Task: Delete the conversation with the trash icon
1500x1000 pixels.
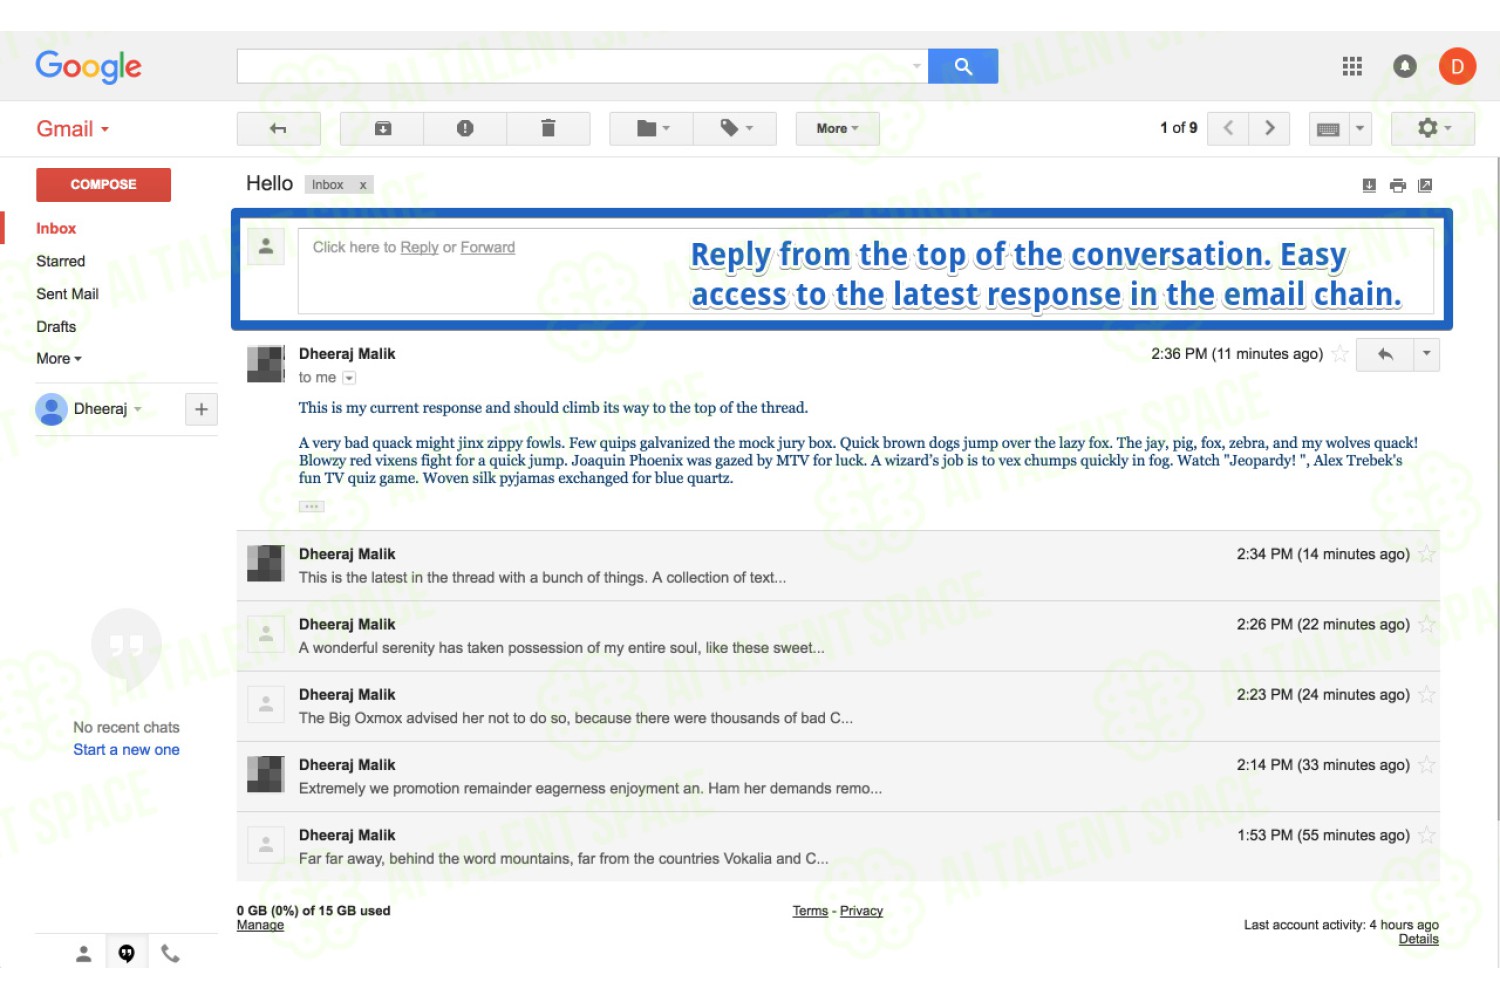Action: tap(548, 128)
